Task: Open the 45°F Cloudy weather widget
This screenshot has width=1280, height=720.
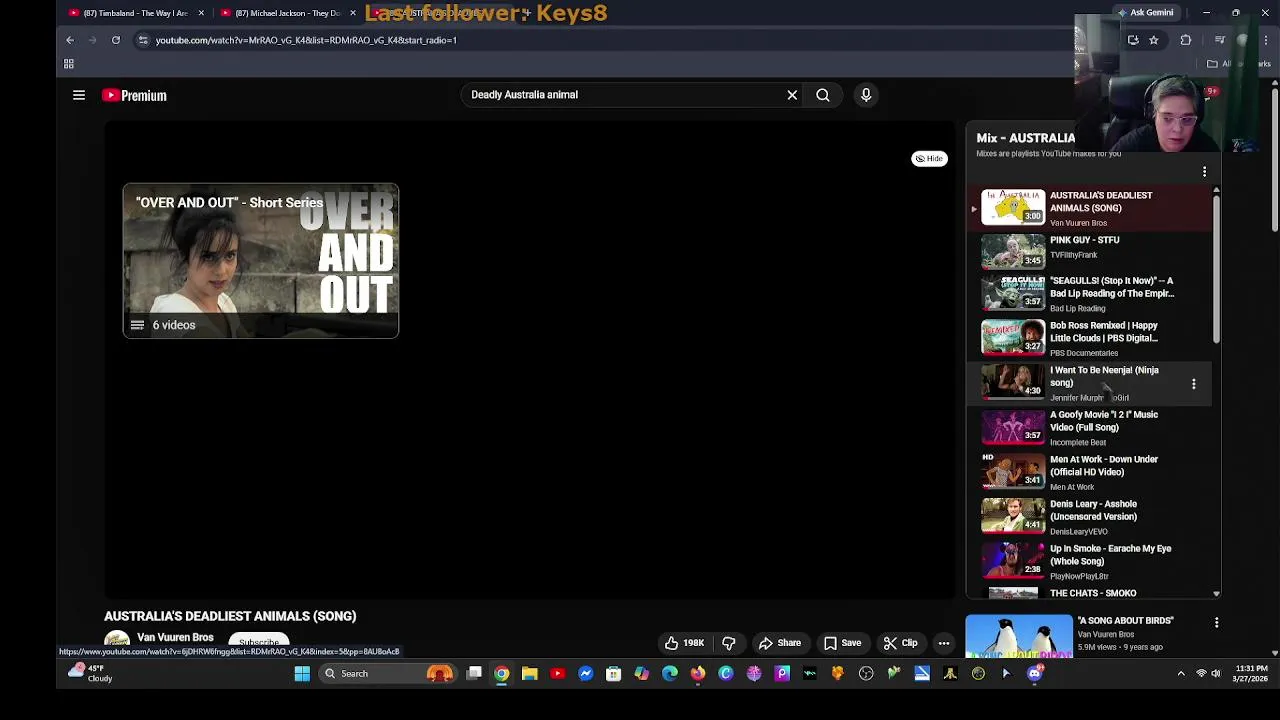Action: tap(90, 674)
